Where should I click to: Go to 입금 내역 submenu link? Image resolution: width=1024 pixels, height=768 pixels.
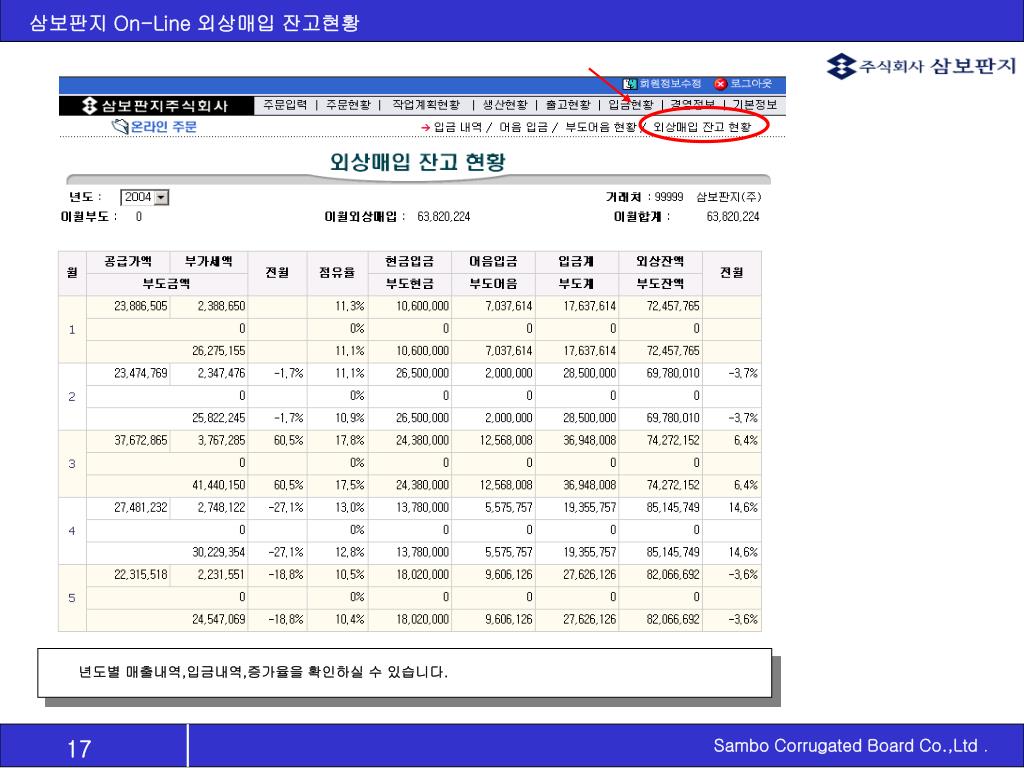tap(458, 127)
